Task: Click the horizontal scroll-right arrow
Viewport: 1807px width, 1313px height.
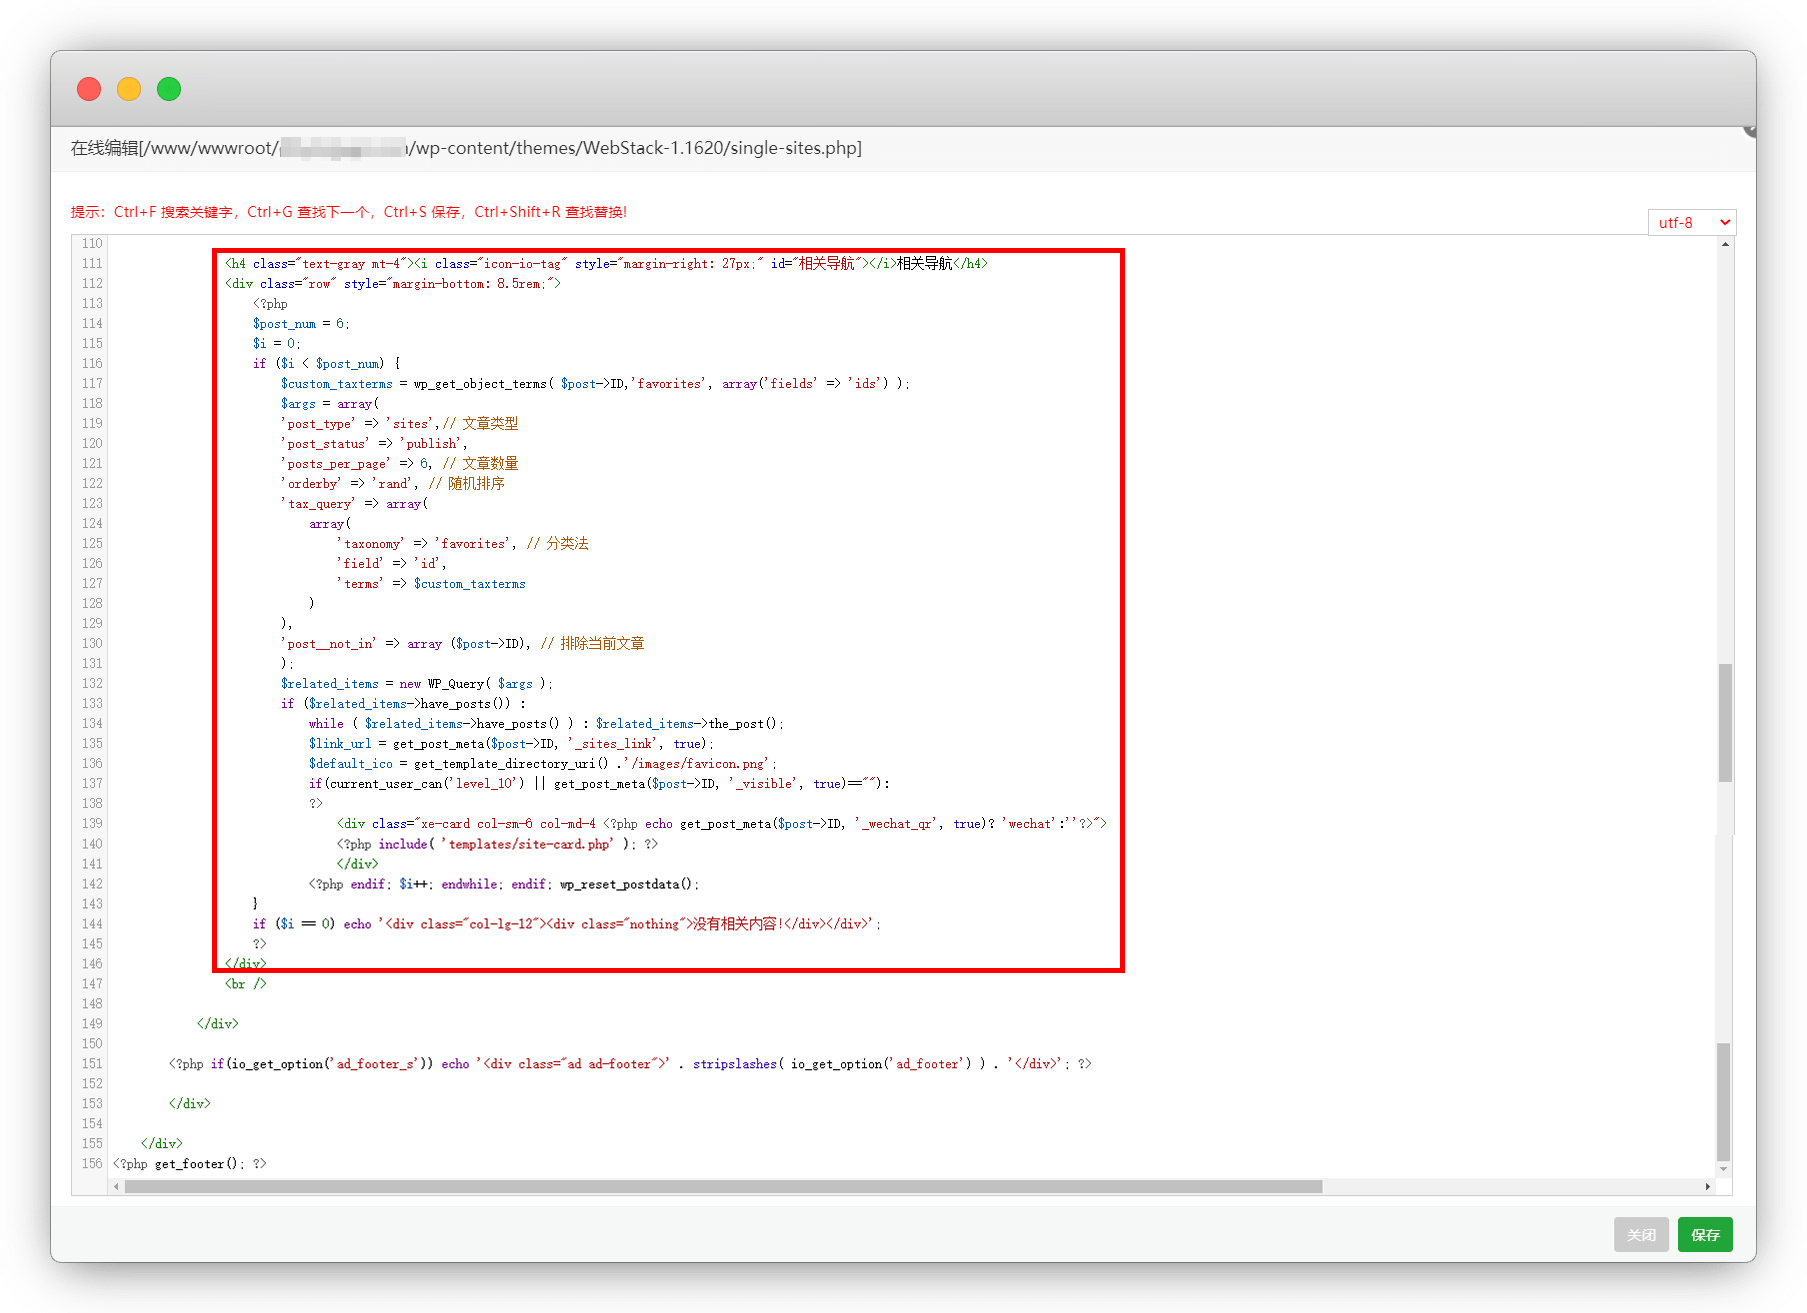Action: (x=1707, y=1187)
